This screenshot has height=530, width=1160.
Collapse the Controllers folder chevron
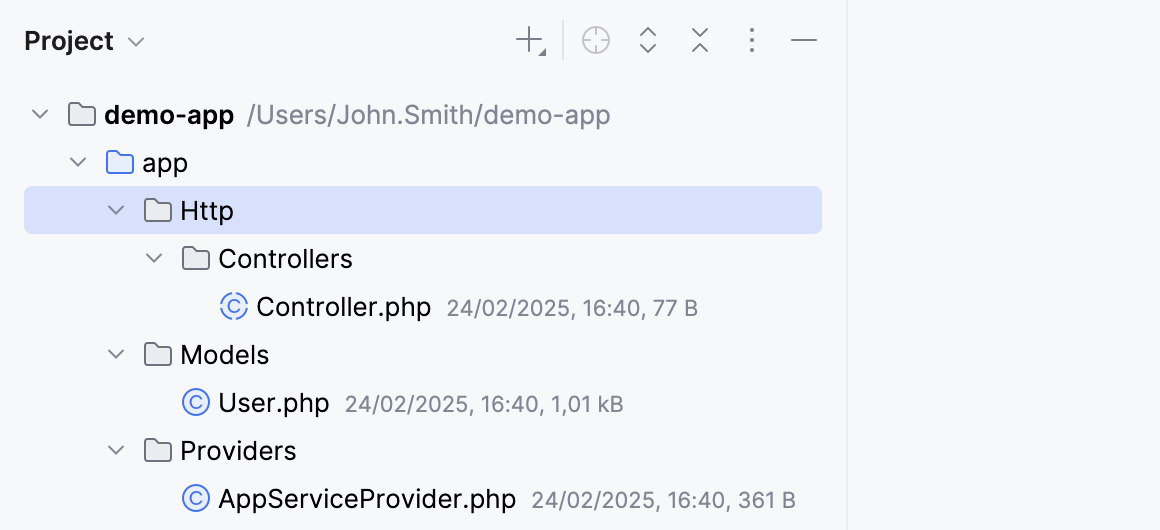click(154, 259)
